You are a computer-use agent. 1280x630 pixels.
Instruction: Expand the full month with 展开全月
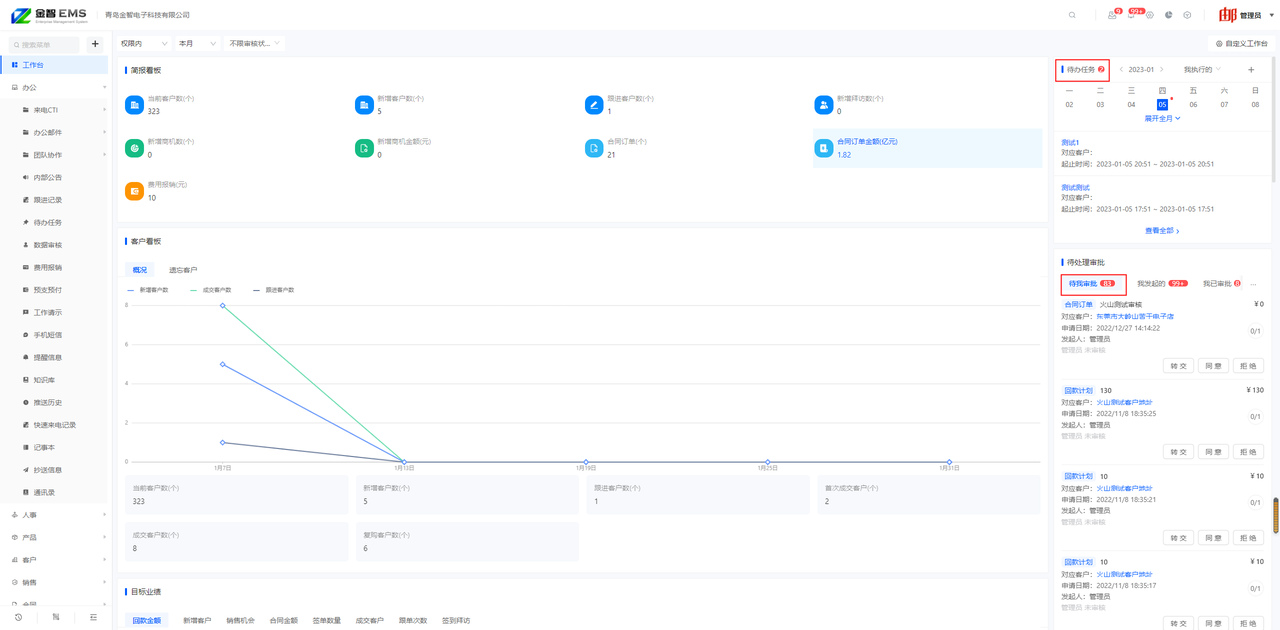tap(1162, 118)
